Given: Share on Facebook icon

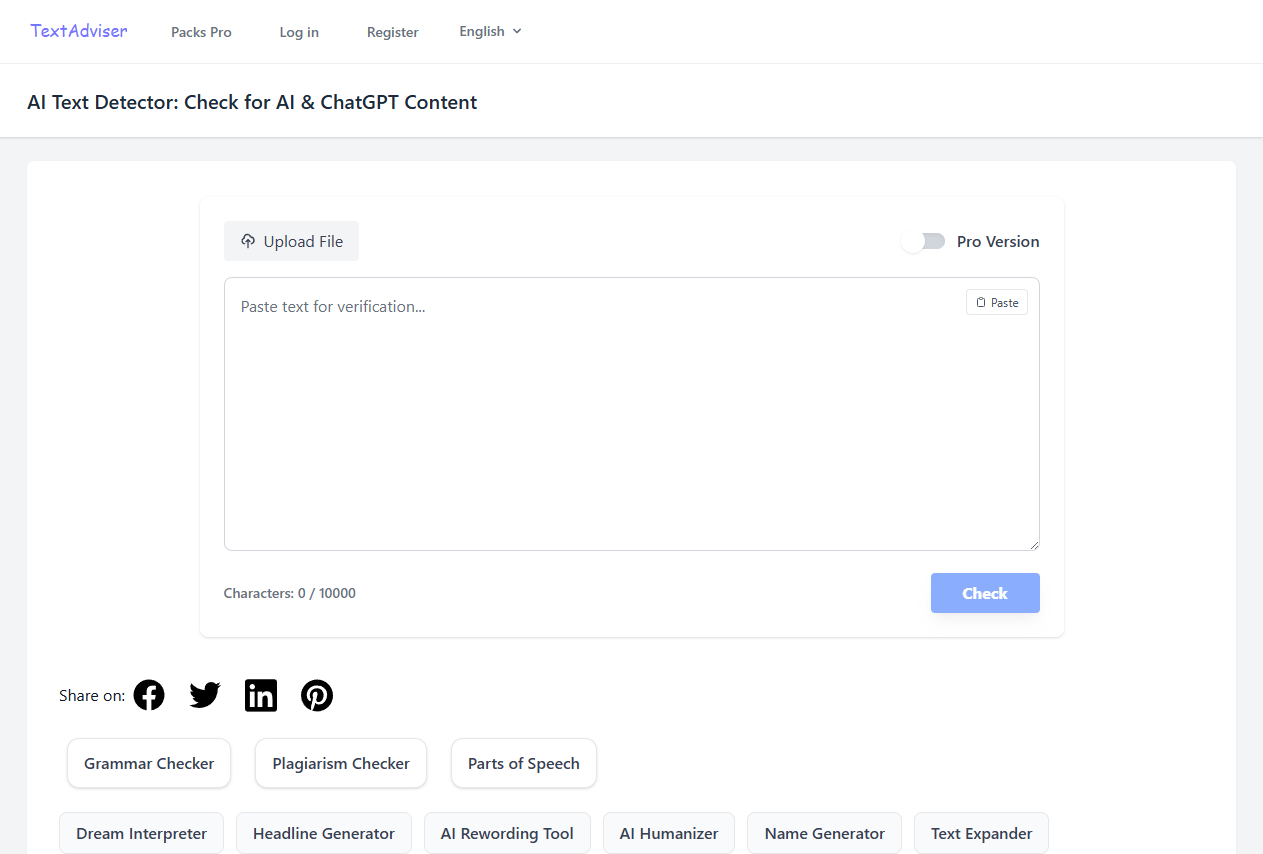Looking at the screenshot, I should coord(149,695).
